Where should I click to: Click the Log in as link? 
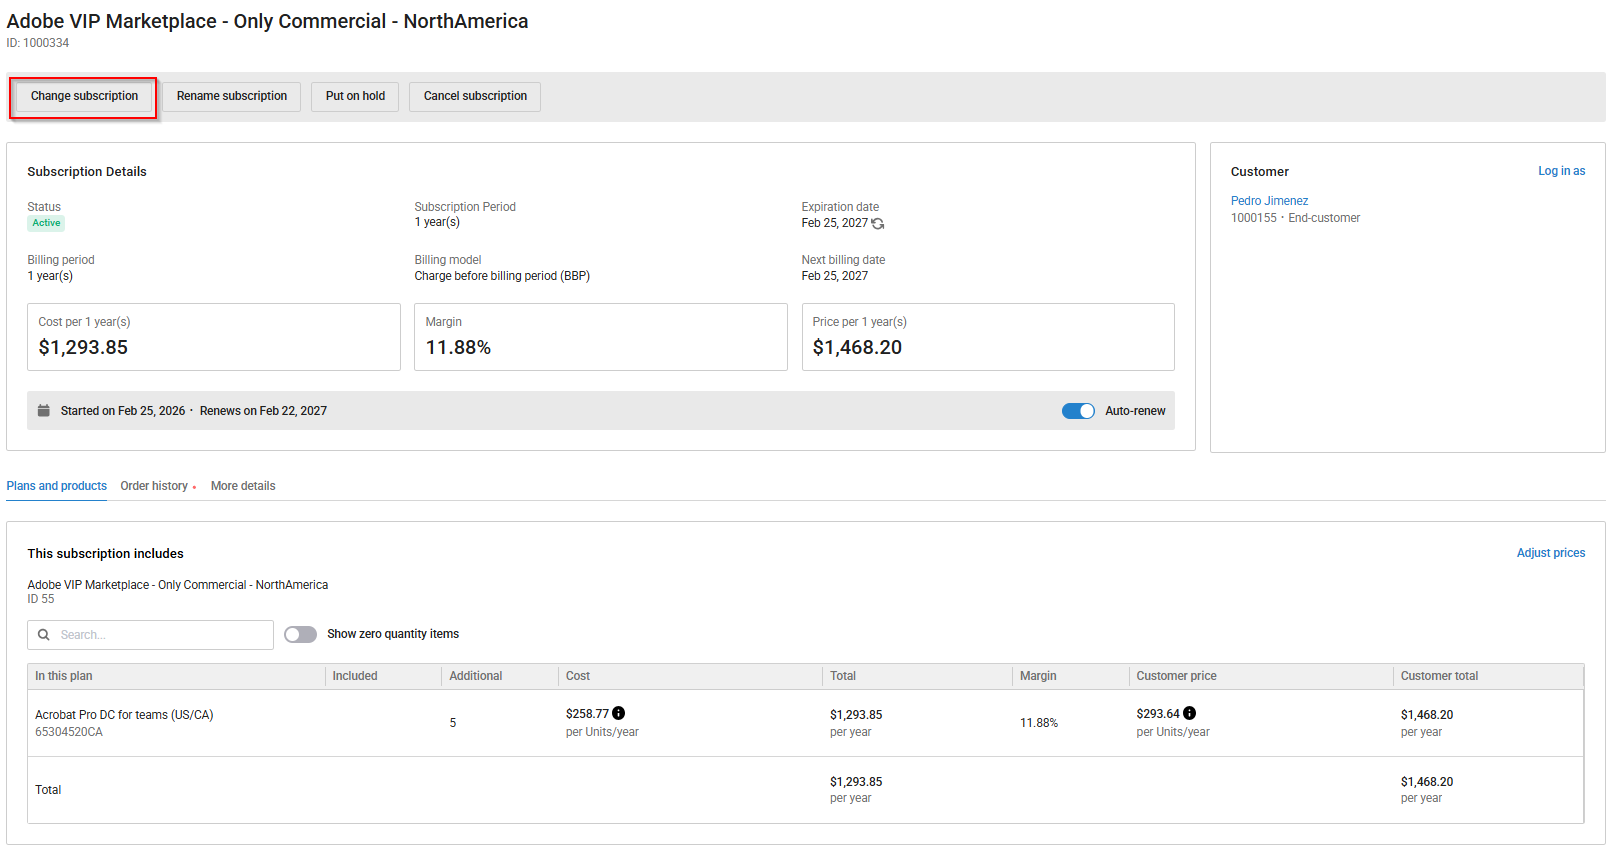pos(1561,171)
